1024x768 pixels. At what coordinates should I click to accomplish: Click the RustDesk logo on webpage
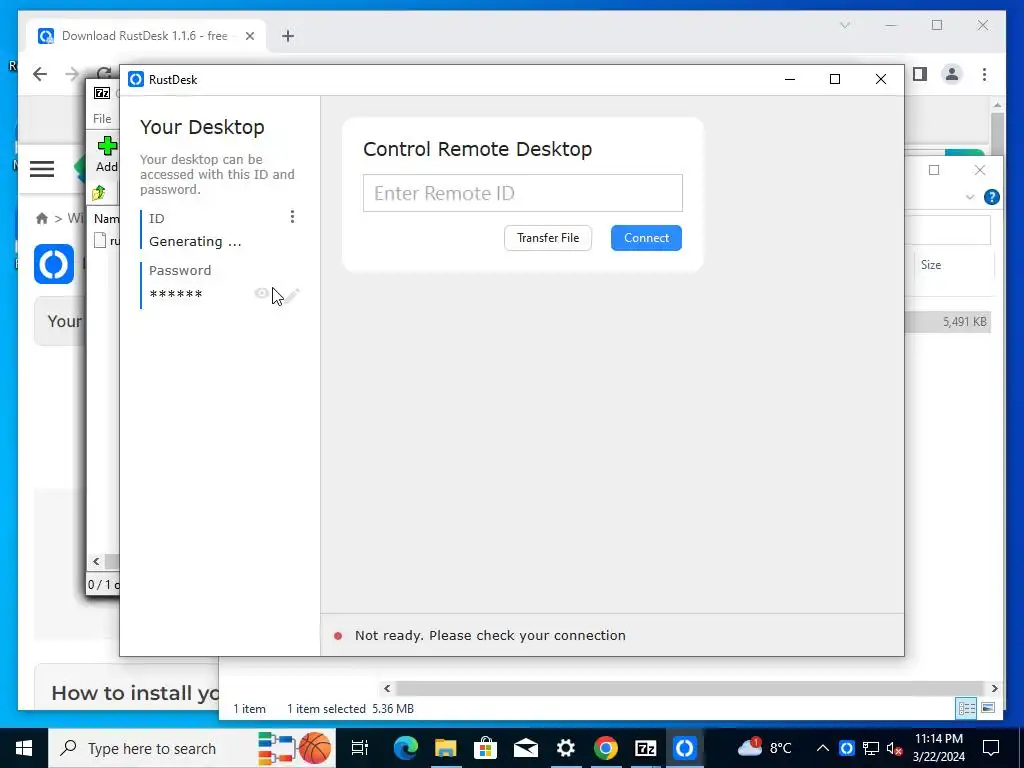pyautogui.click(x=54, y=264)
